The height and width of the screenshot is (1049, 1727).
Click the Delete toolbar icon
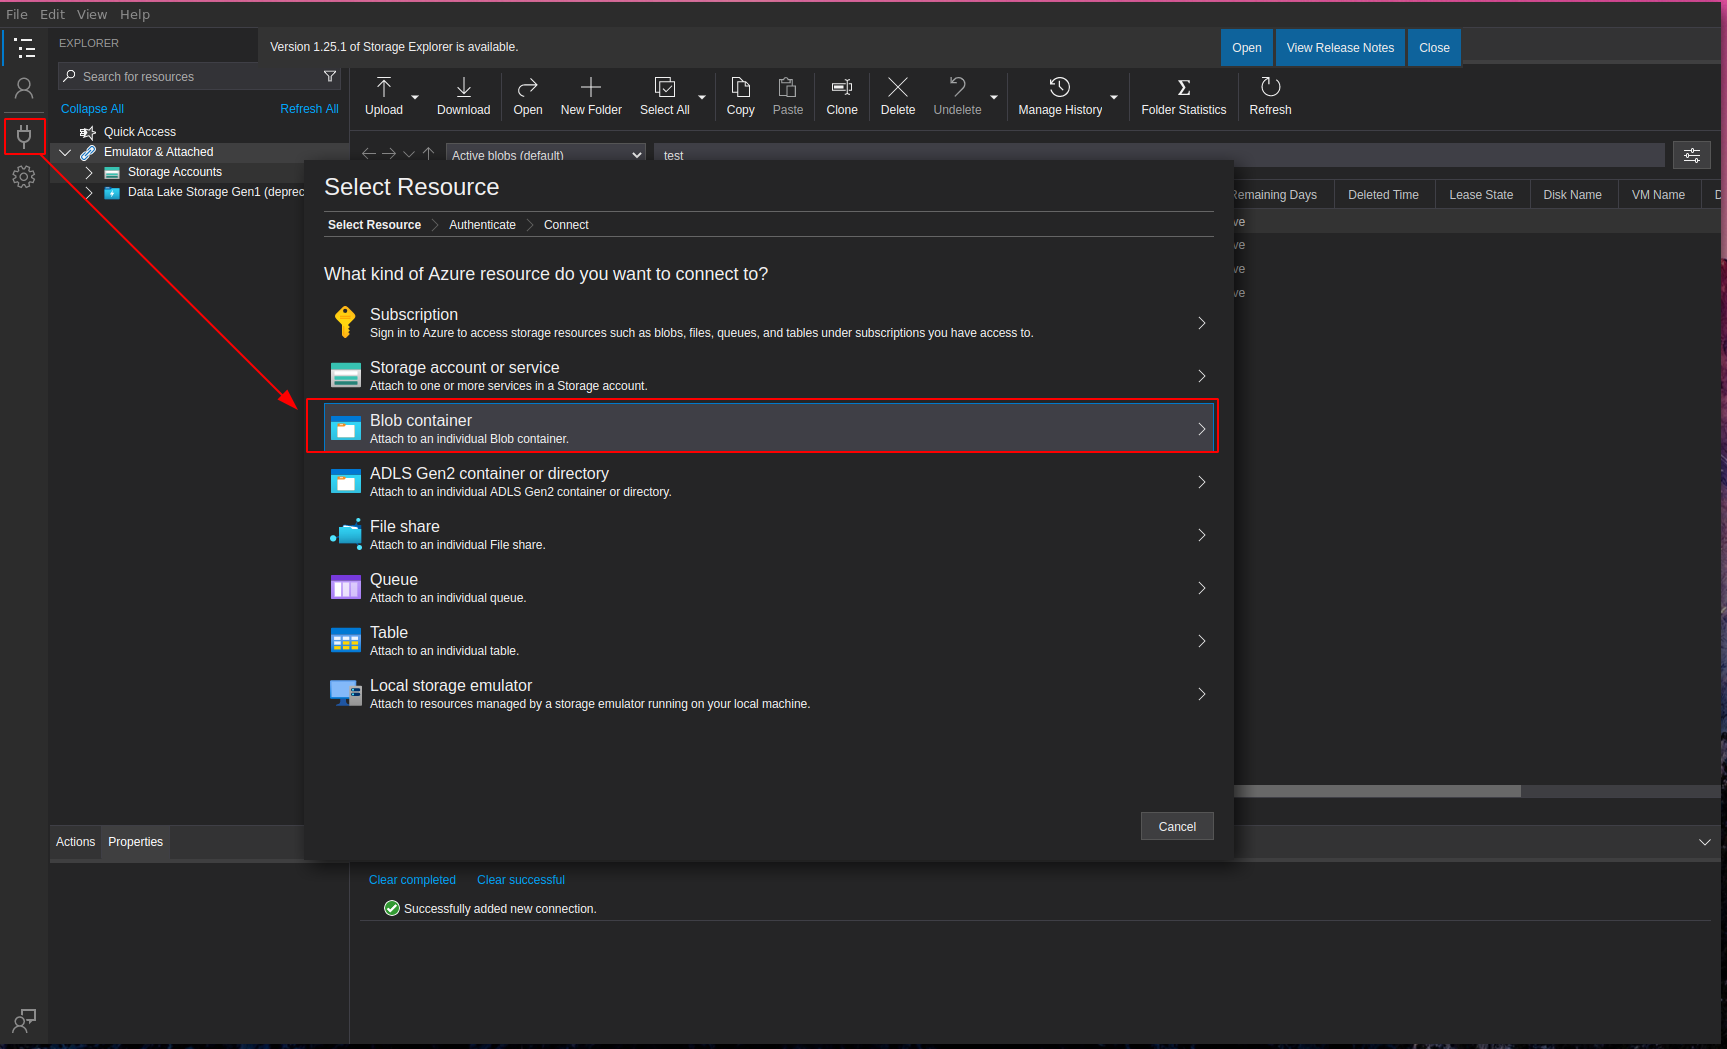click(x=898, y=97)
